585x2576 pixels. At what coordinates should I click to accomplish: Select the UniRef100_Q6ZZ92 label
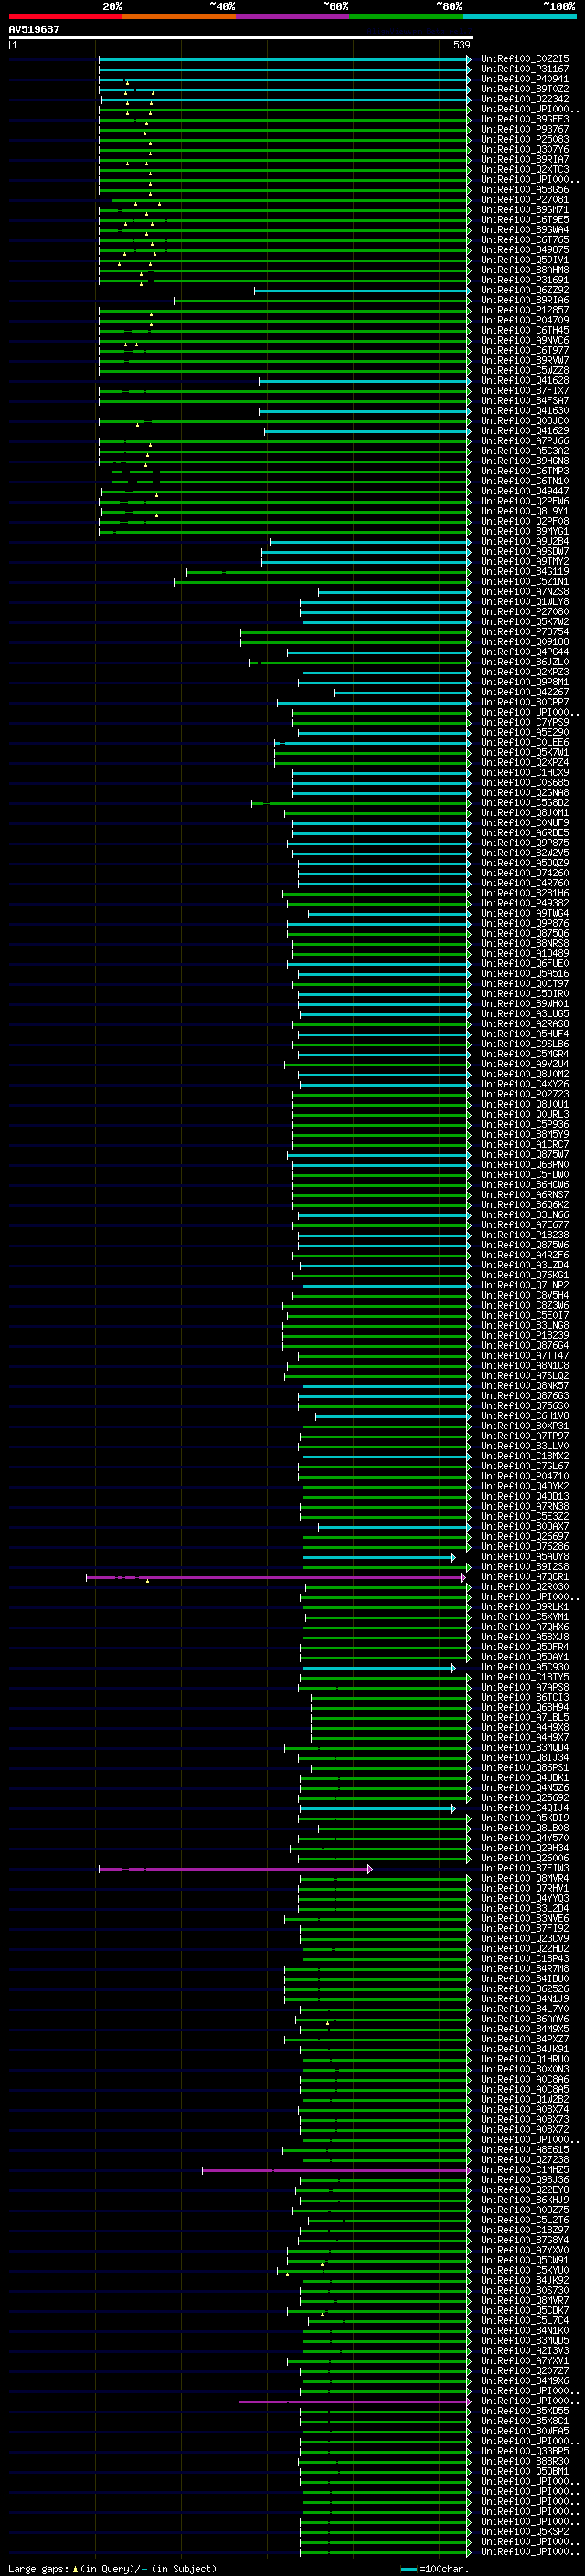[525, 290]
